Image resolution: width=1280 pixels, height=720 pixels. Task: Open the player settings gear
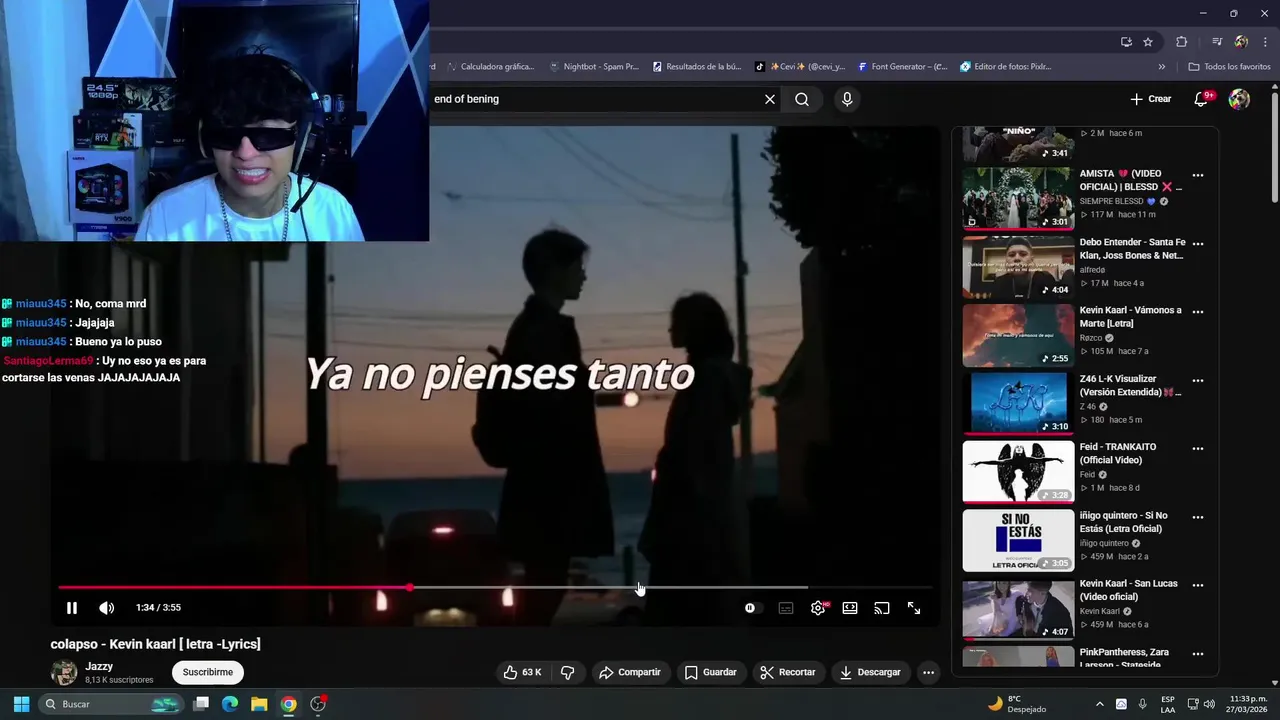818,608
